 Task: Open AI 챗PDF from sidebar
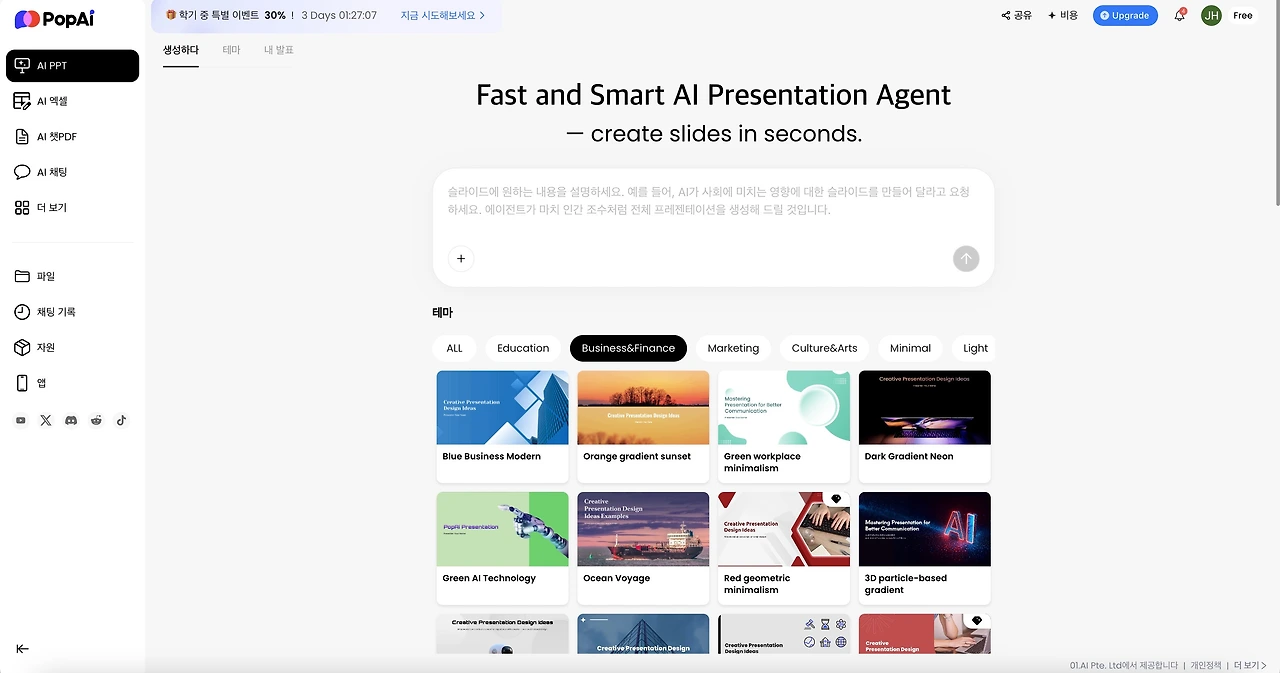click(x=72, y=137)
